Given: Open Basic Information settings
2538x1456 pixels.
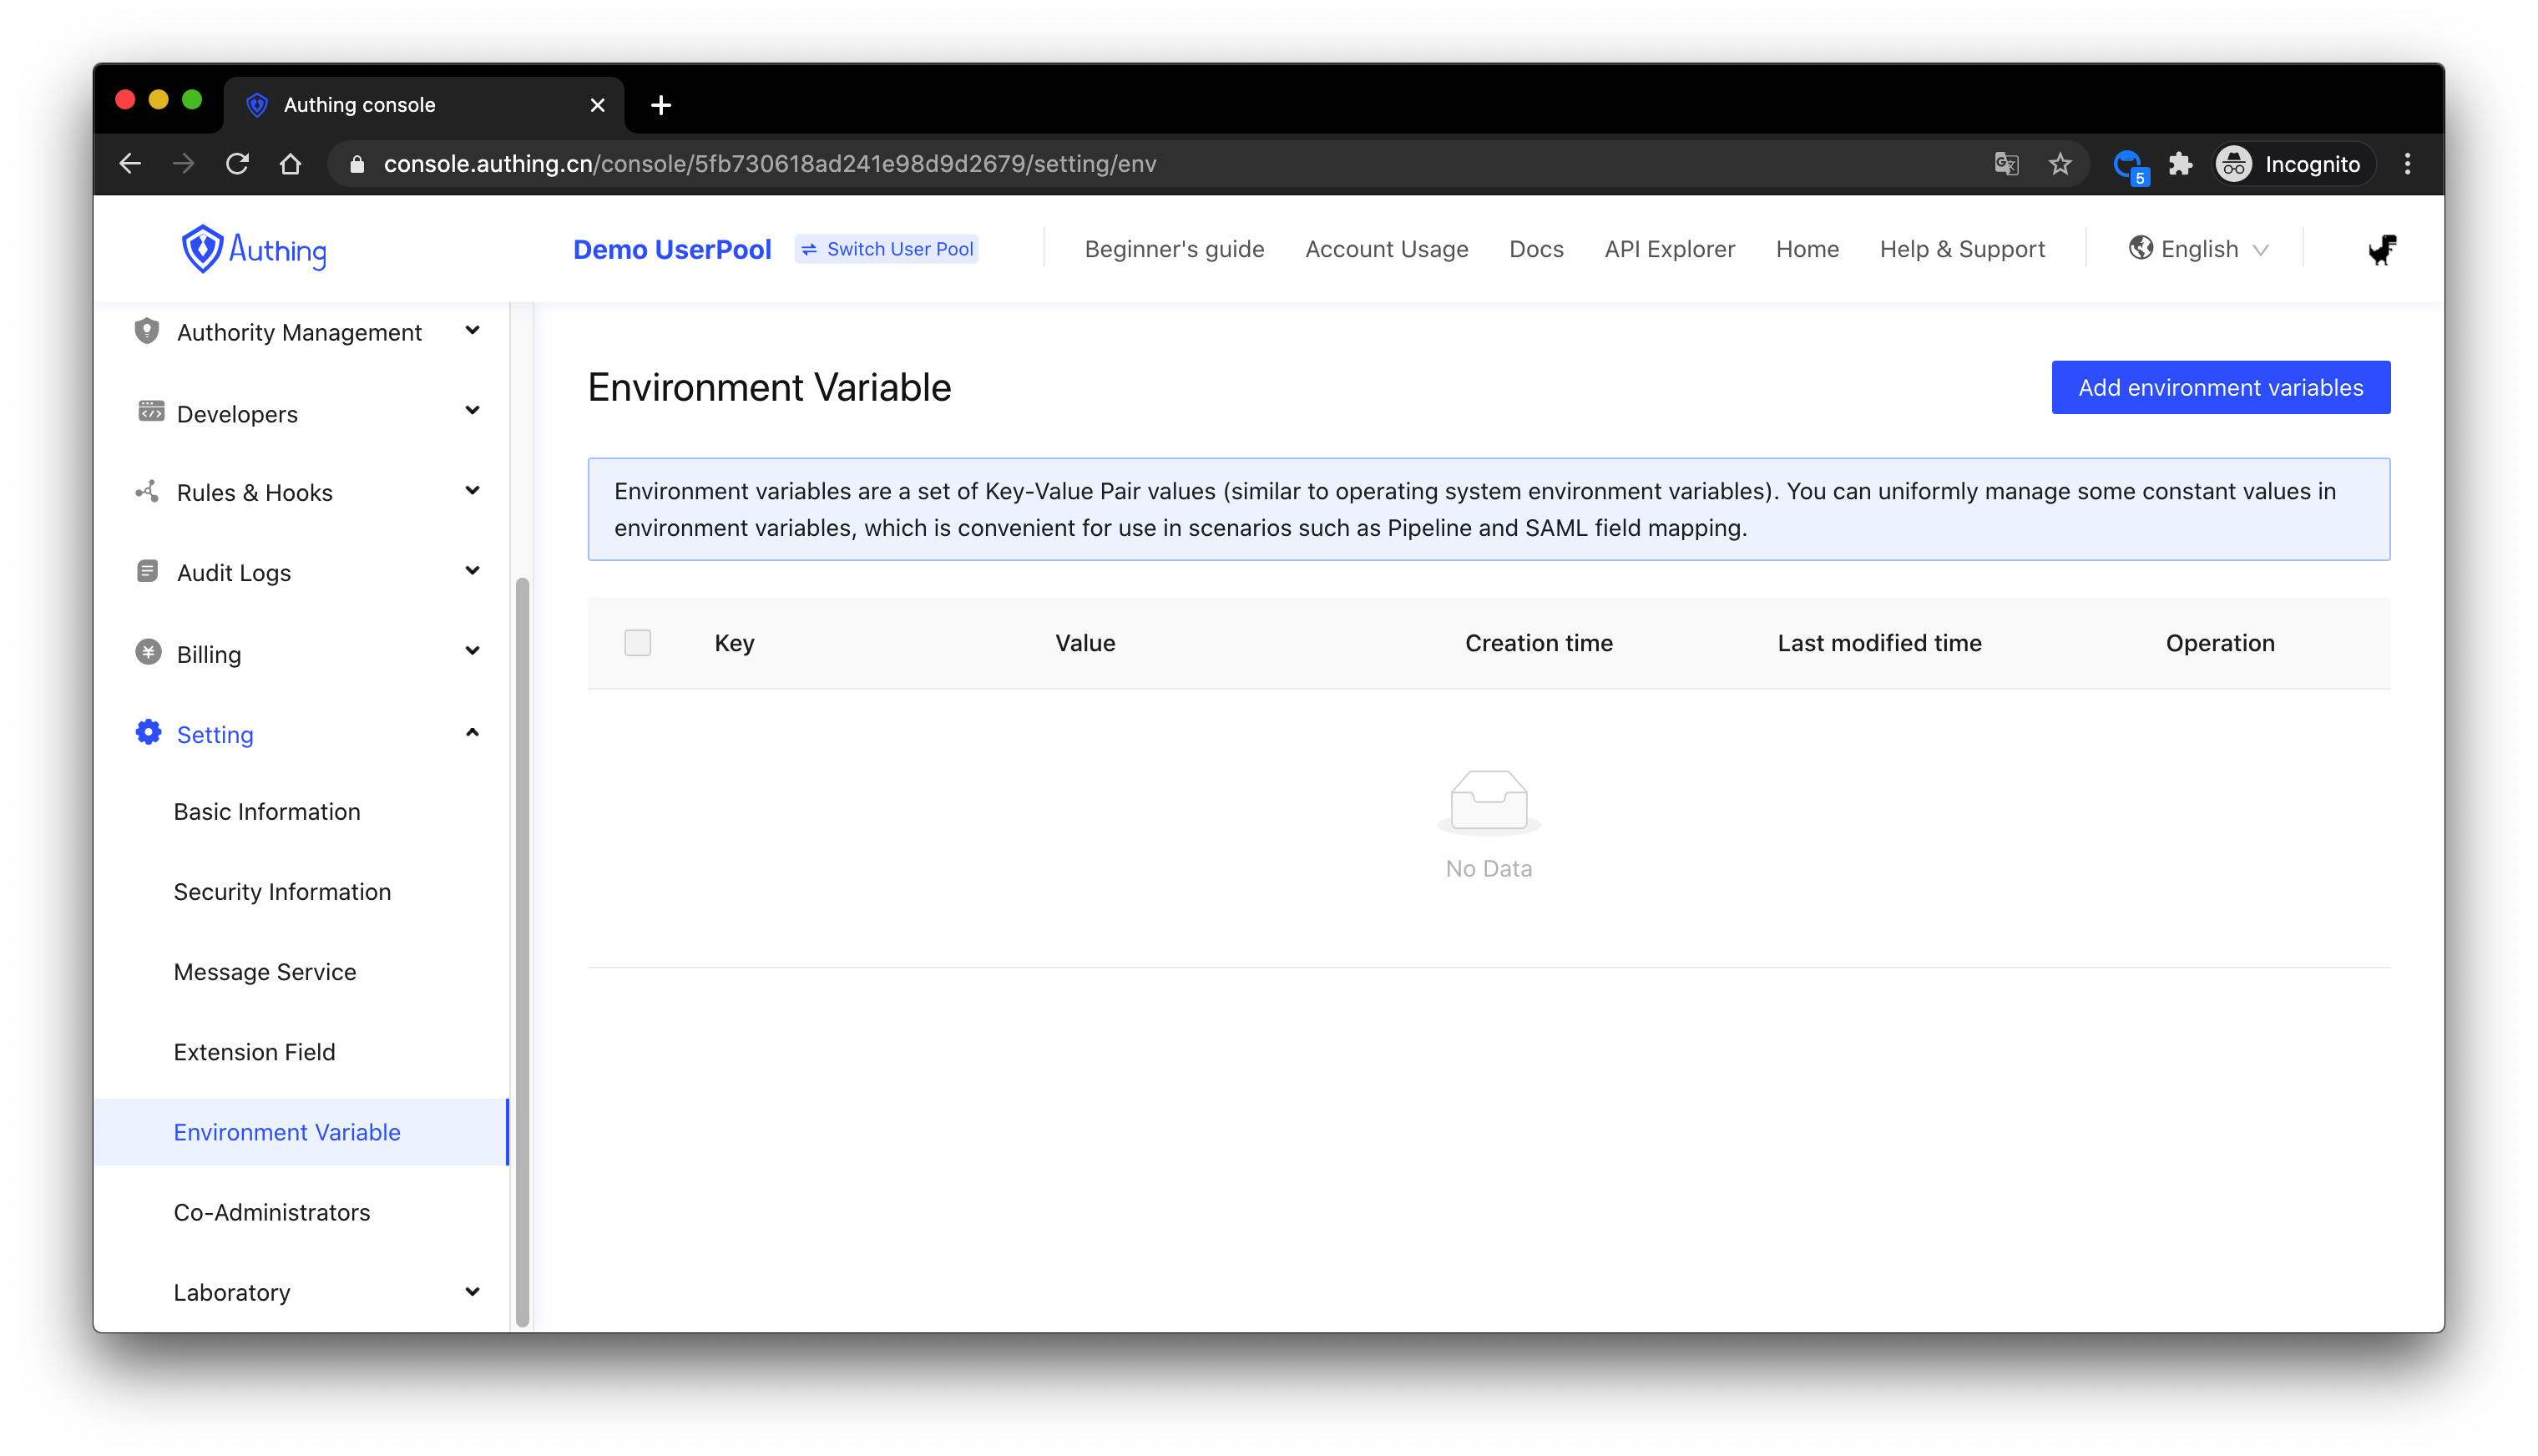Looking at the screenshot, I should pos(267,811).
